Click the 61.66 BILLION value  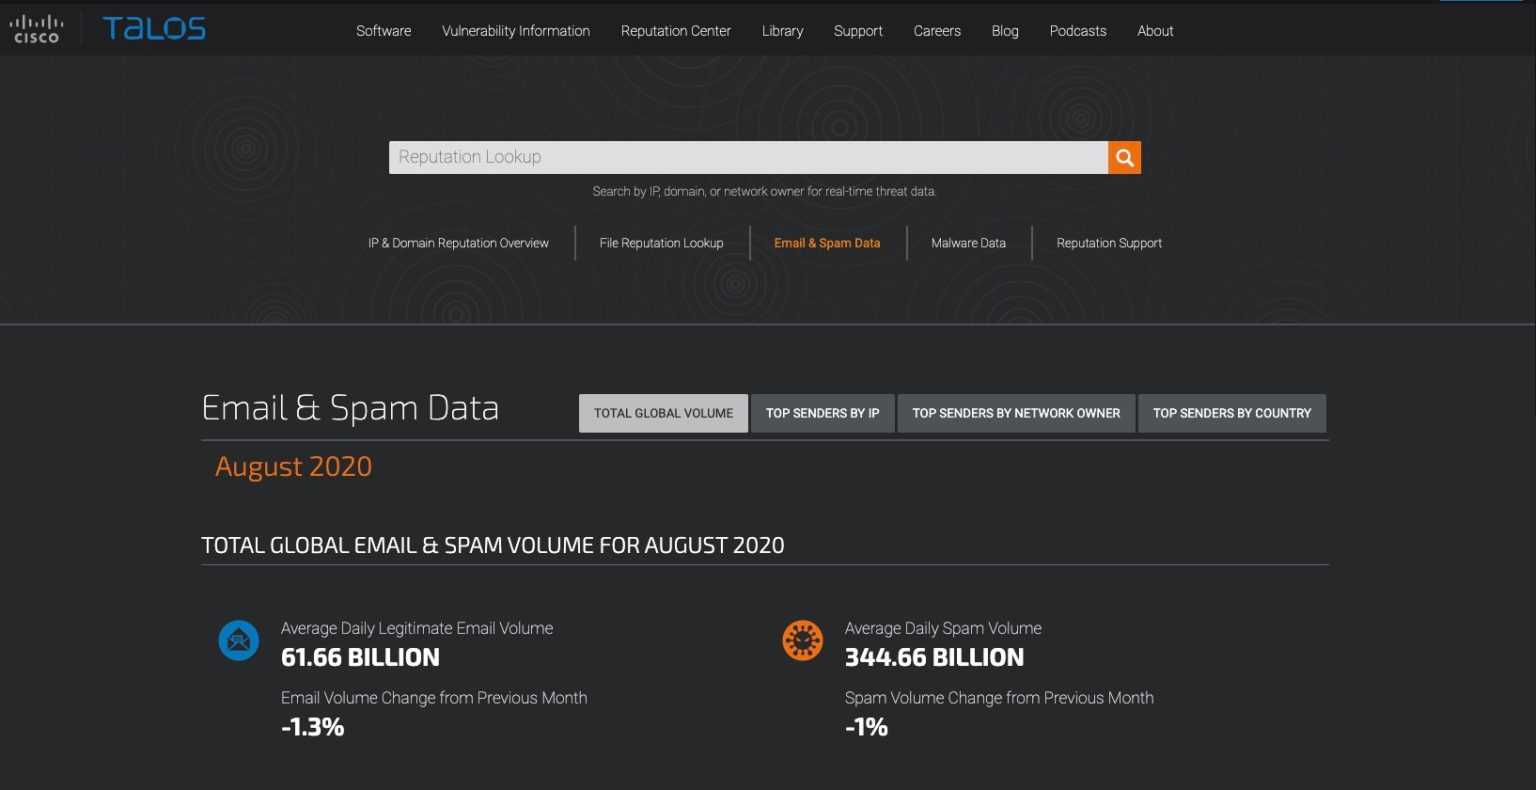(360, 657)
